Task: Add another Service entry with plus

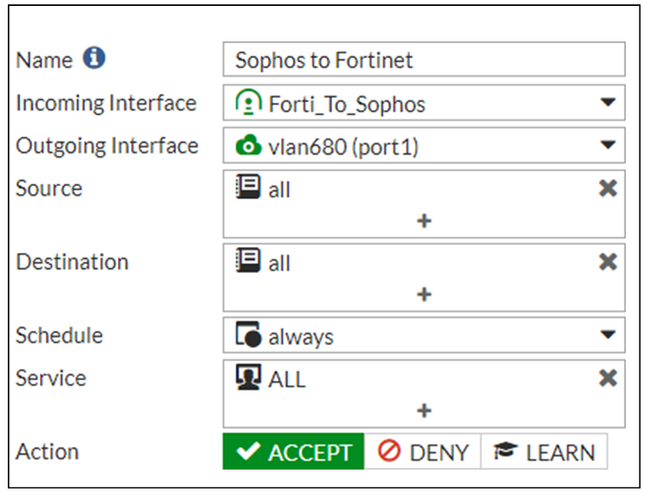Action: (424, 410)
